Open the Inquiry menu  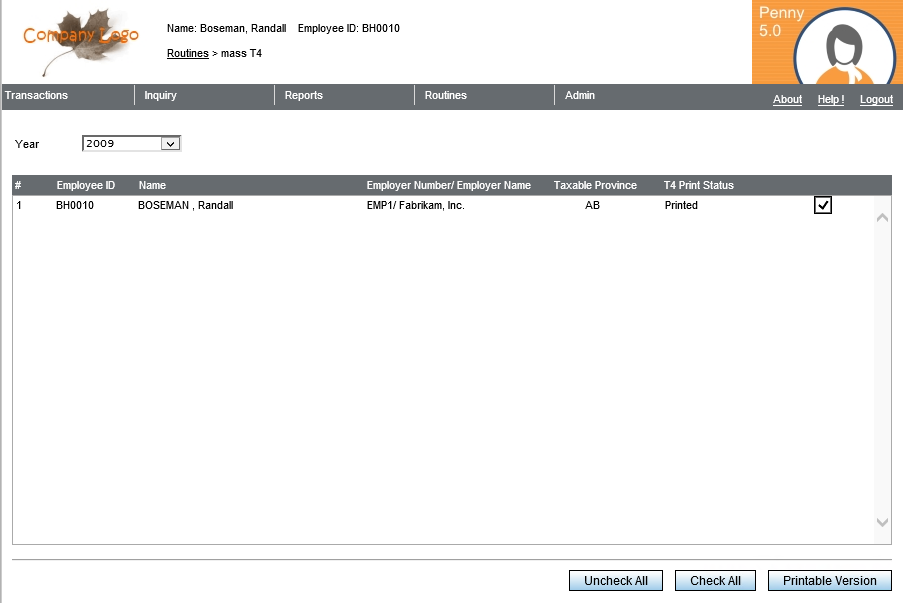point(160,96)
